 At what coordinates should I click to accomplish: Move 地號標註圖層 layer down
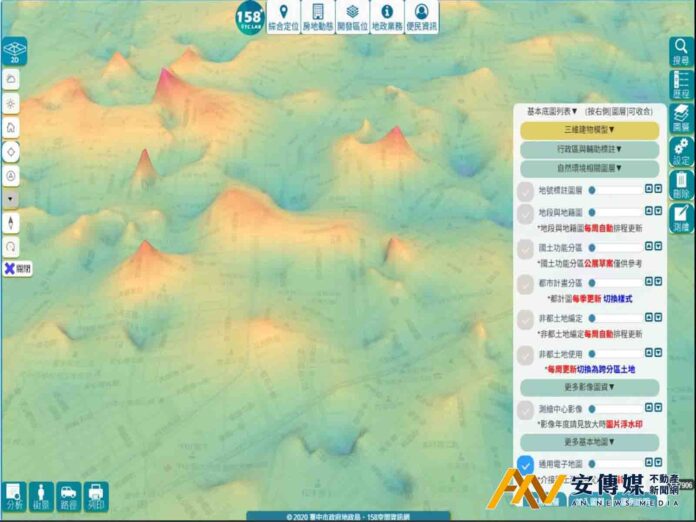tap(658, 189)
